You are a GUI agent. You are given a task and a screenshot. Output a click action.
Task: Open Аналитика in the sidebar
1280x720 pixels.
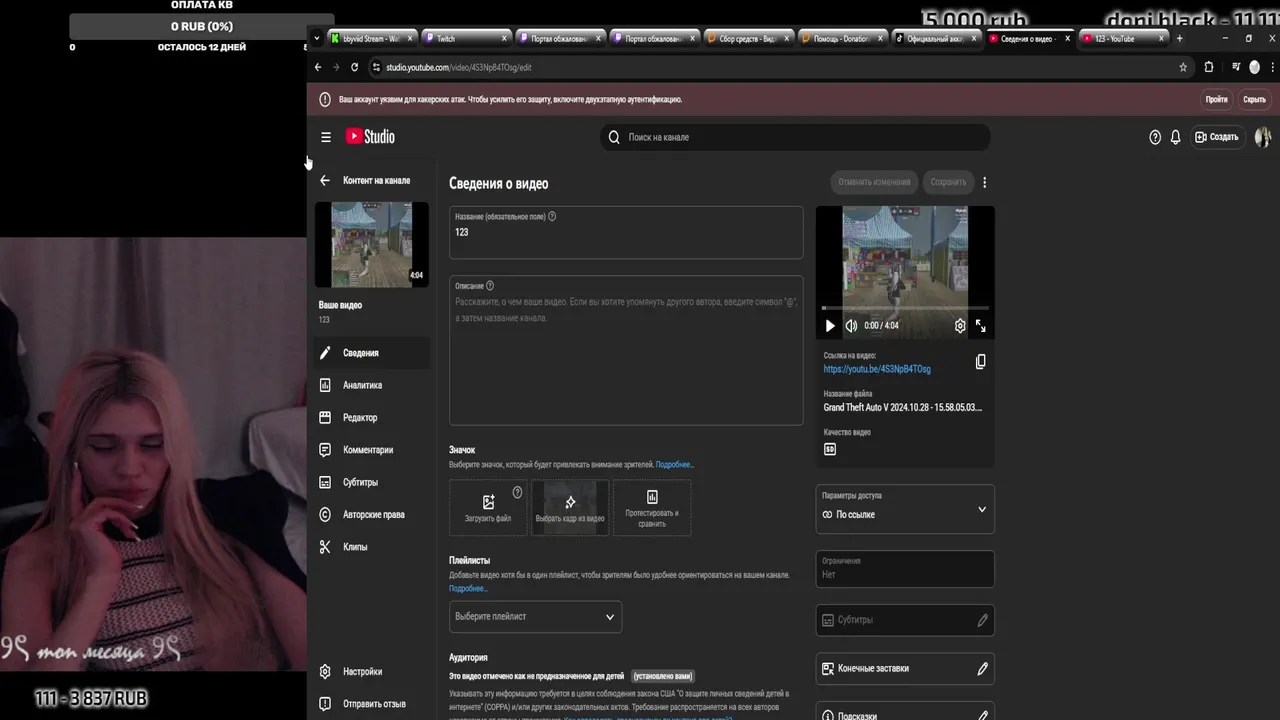(372, 385)
